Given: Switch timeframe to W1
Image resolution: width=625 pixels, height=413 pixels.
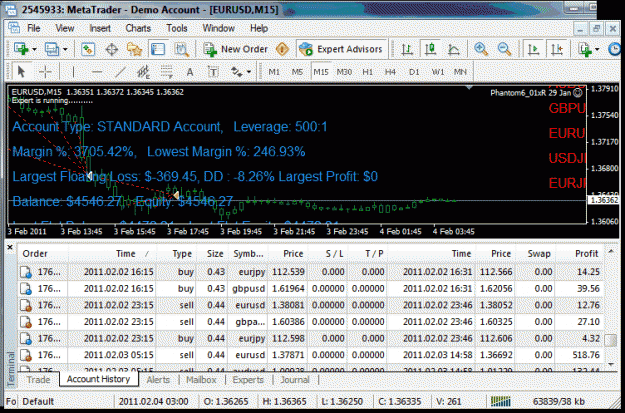Looking at the screenshot, I should pos(438,72).
